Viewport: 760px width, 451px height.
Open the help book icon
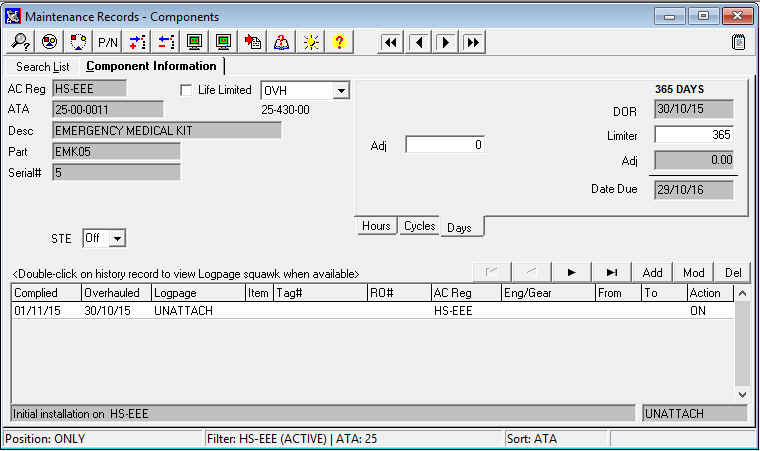coord(282,42)
